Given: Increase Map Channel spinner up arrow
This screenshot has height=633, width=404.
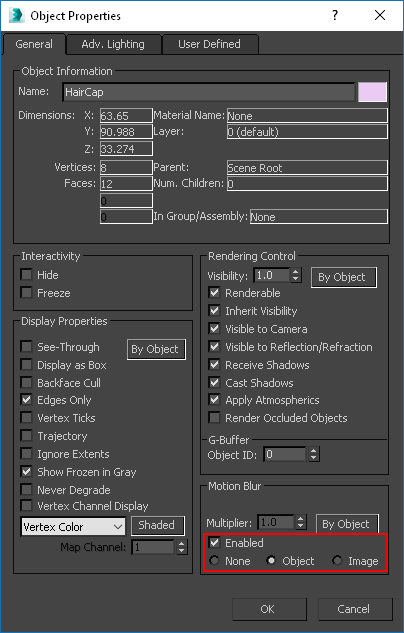Looking at the screenshot, I should (x=182, y=543).
